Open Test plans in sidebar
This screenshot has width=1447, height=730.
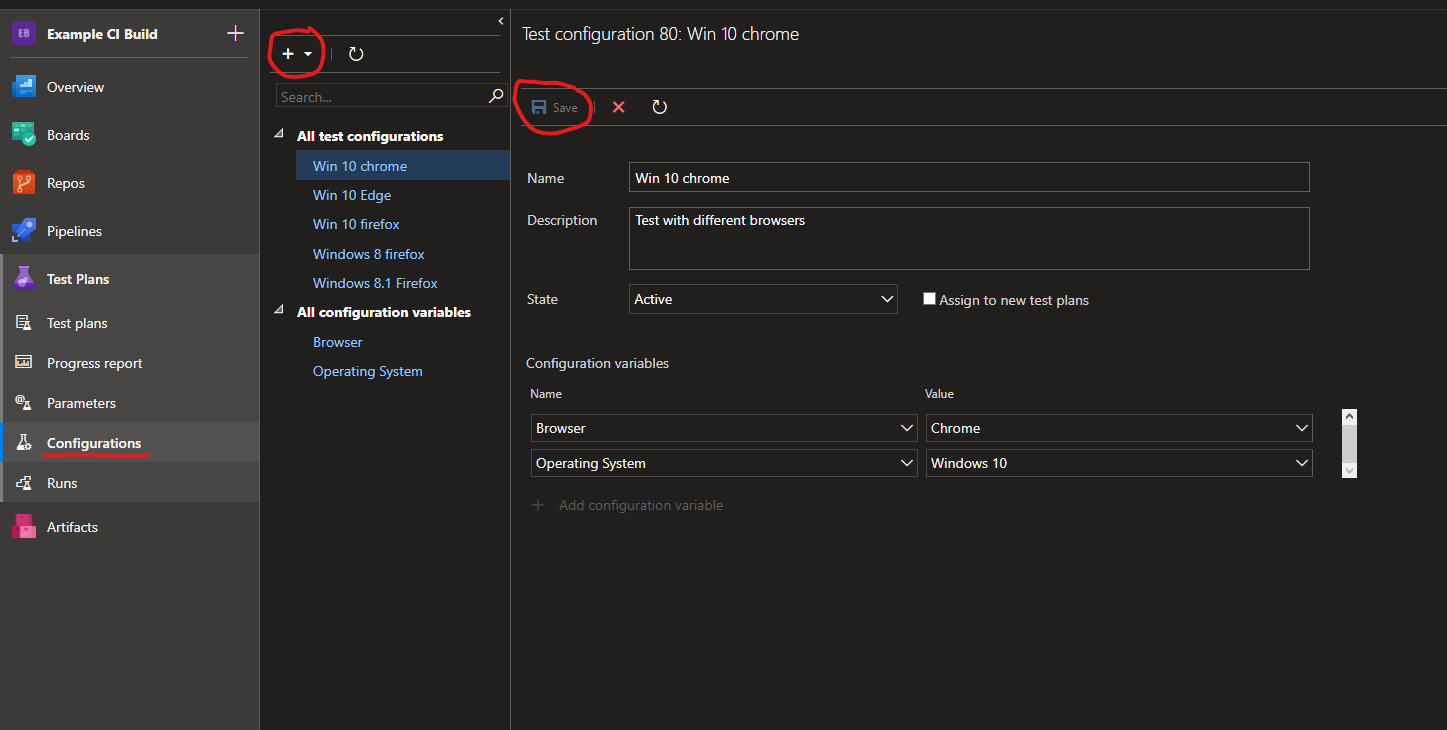[77, 323]
